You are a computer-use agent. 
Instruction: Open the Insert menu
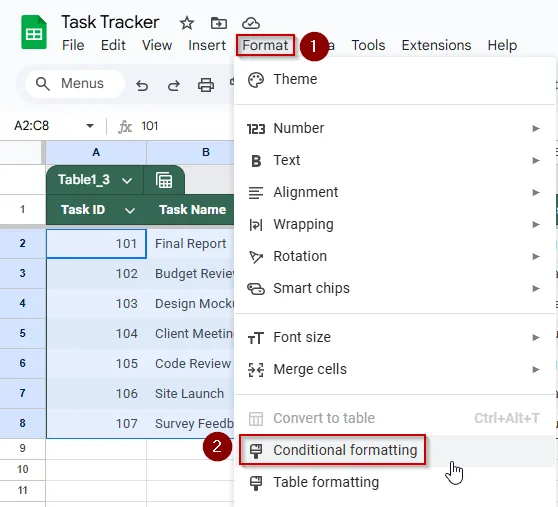click(207, 46)
